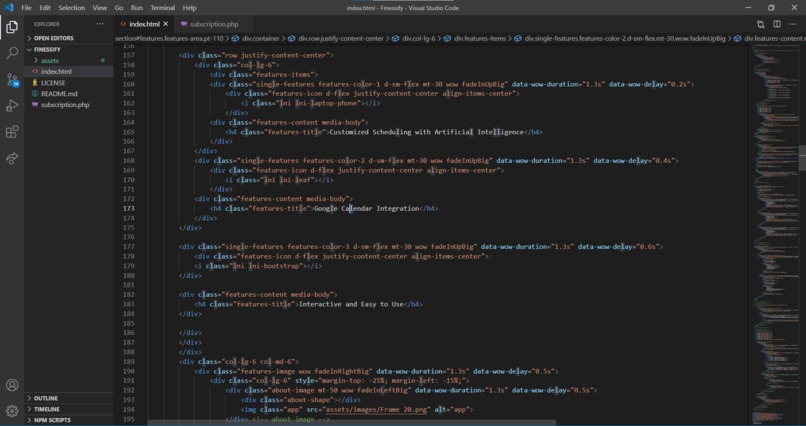The image size is (806, 426).
Task: Click the VS Code logo icon in the title bar
Action: [8, 8]
